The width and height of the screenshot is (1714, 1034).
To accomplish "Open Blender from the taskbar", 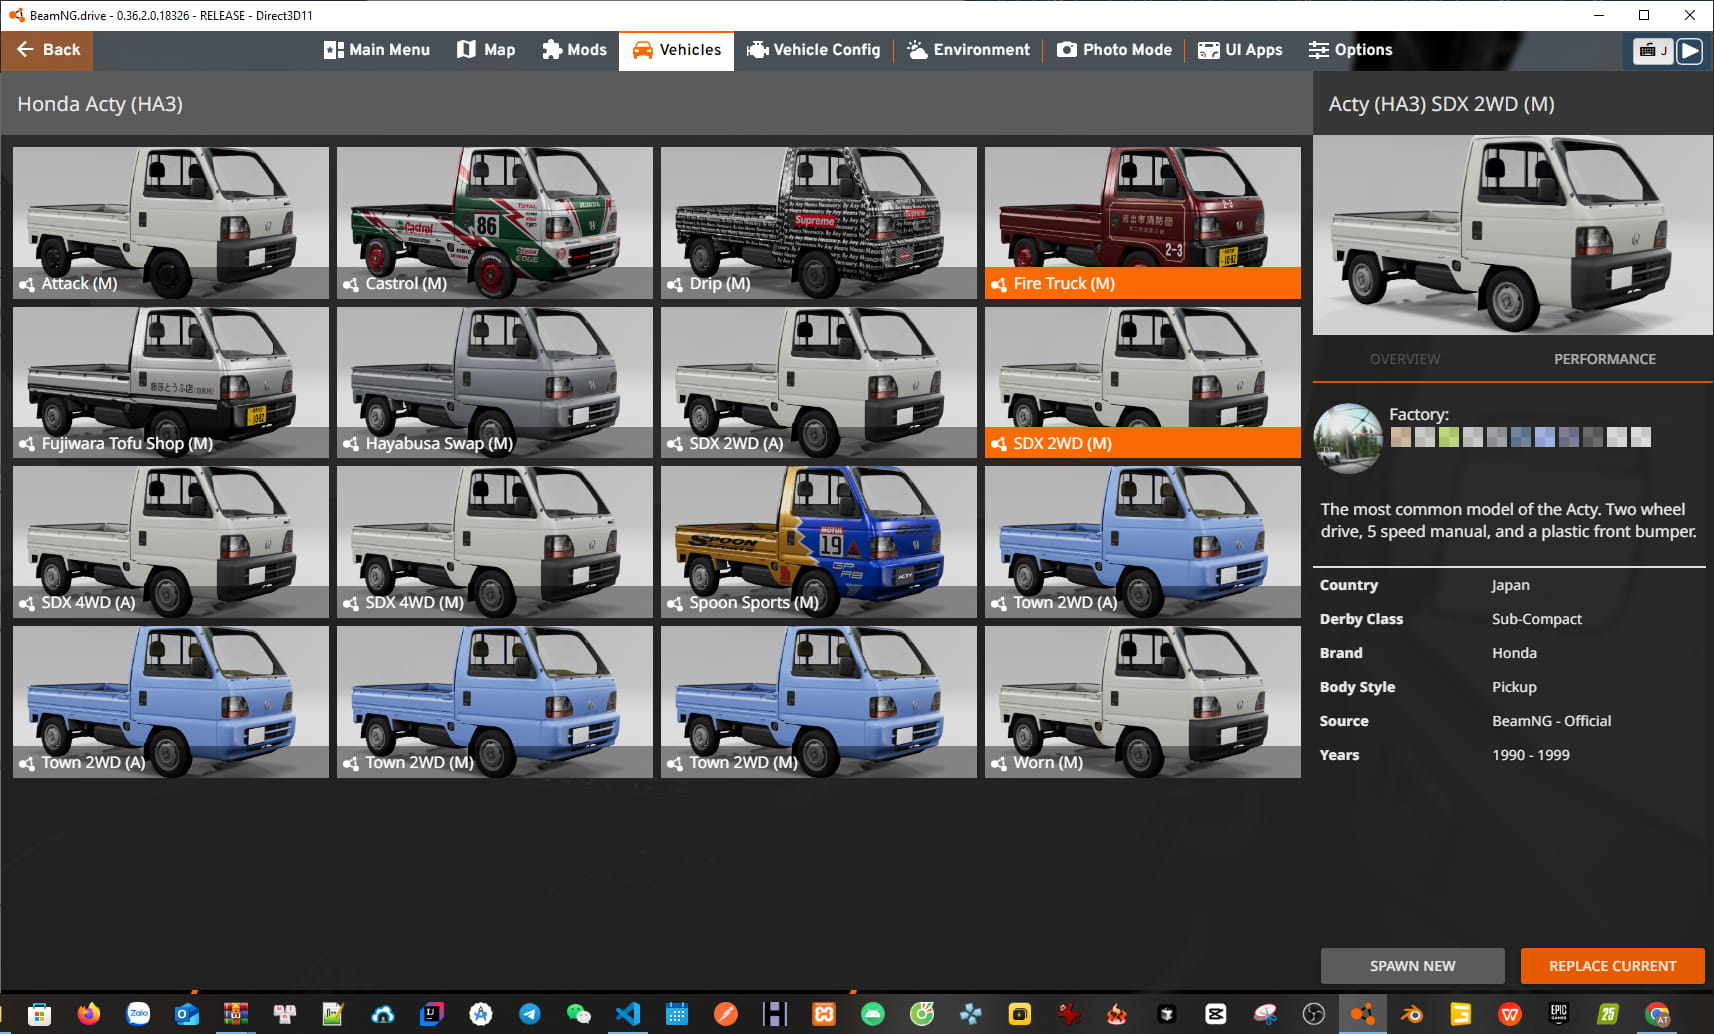I will (1412, 1014).
